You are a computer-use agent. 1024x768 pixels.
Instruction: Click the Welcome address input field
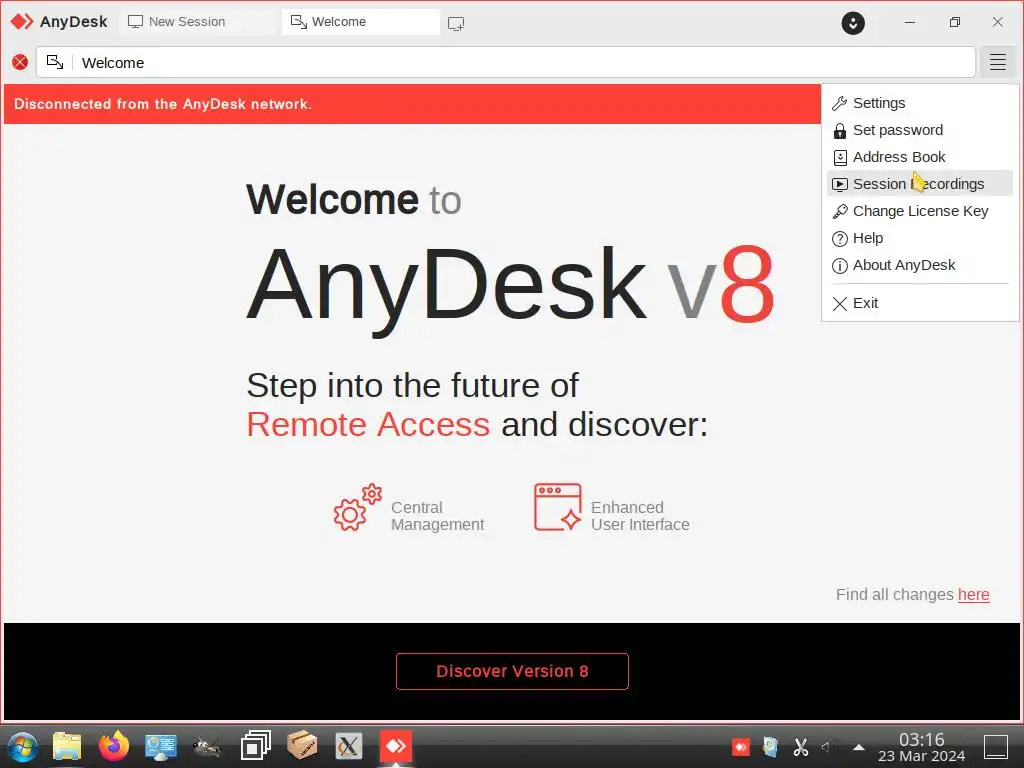pyautogui.click(x=505, y=63)
